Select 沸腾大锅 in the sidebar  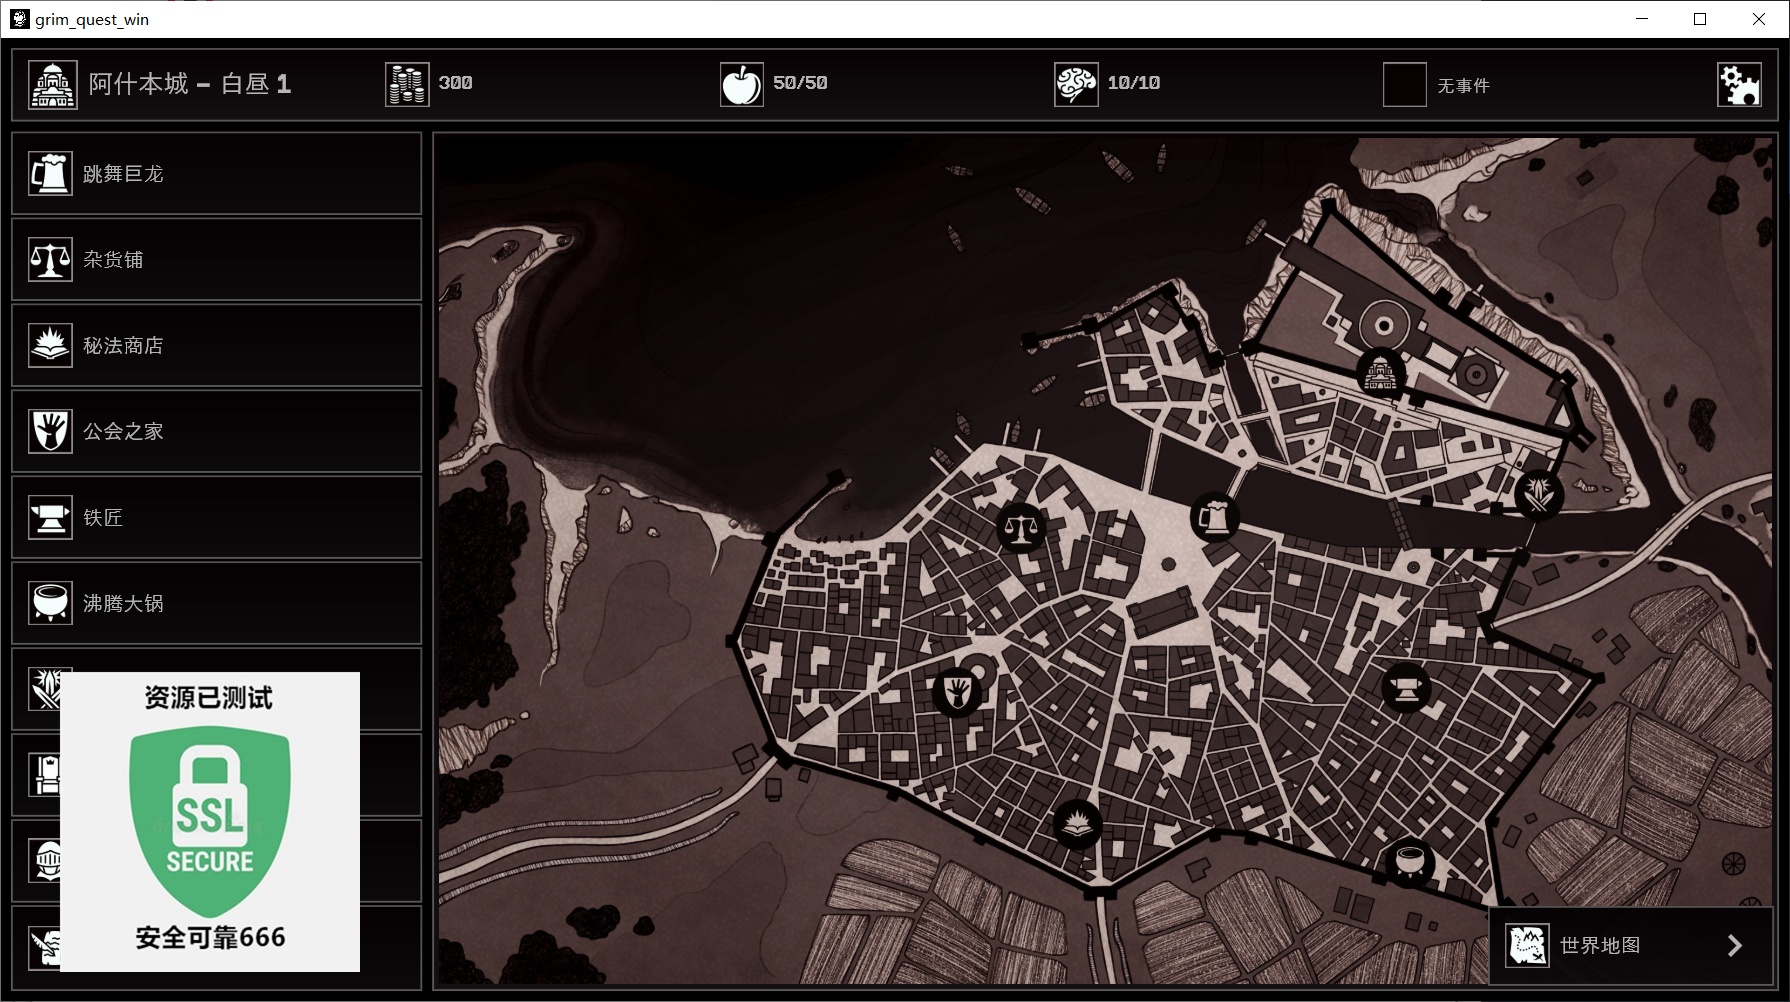point(217,604)
